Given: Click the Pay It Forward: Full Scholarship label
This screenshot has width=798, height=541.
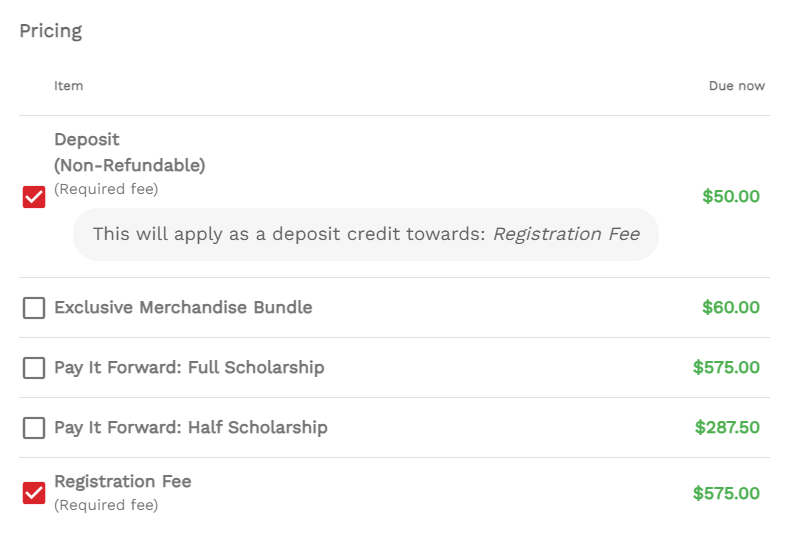Looking at the screenshot, I should pos(189,367).
